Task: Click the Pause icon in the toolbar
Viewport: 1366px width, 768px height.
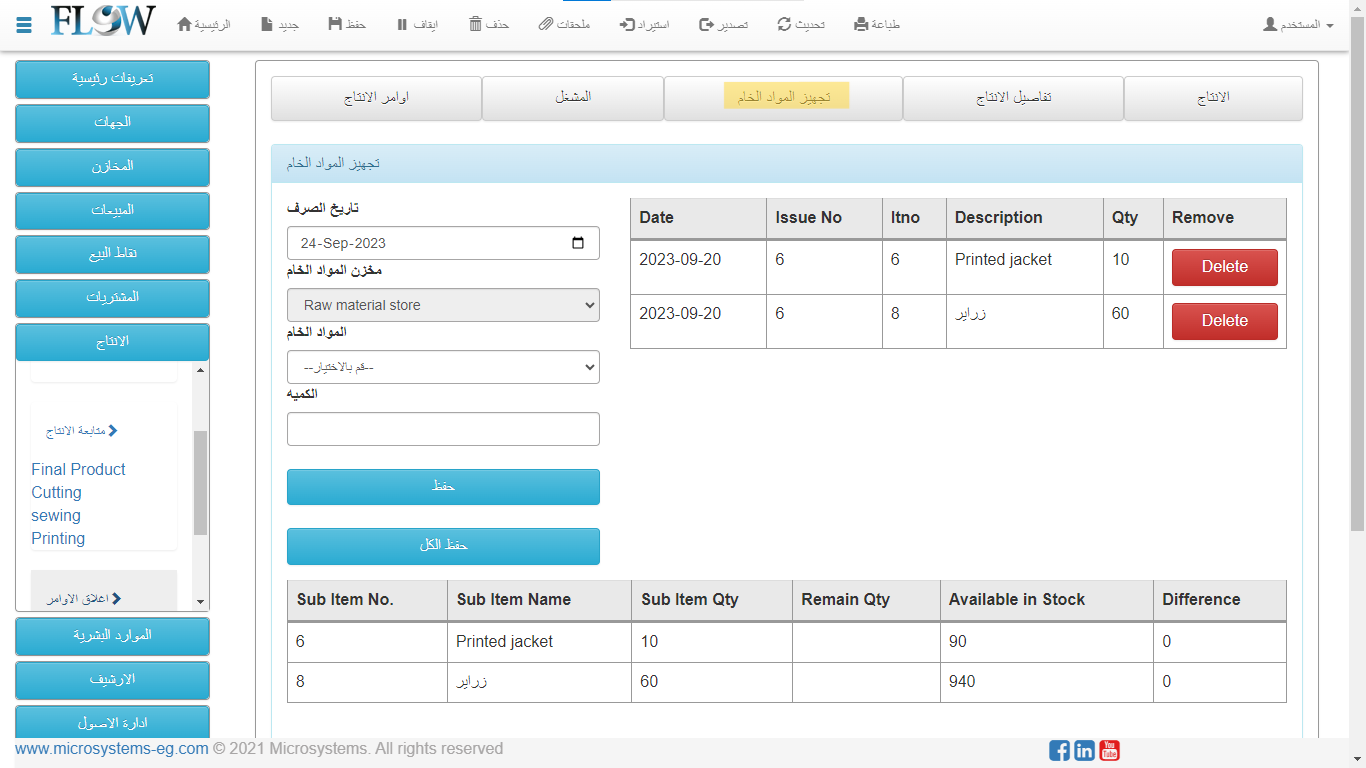Action: [401, 24]
